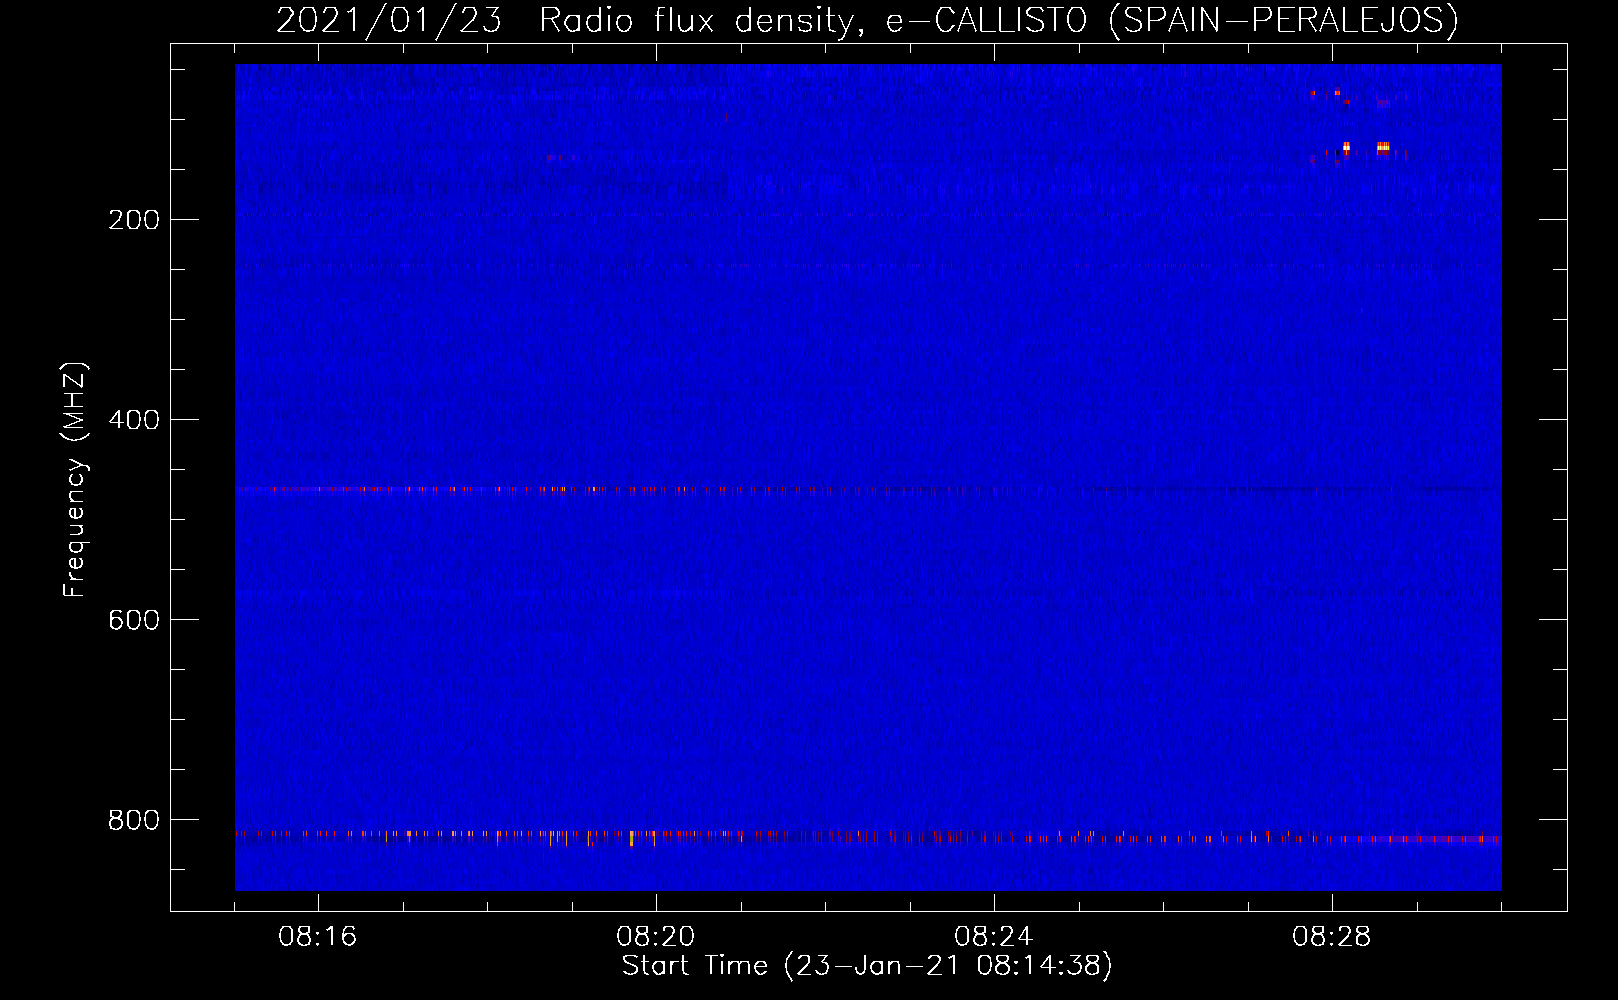Click the 800 frequency tick label
Image resolution: width=1618 pixels, height=1000 pixels.
(x=134, y=820)
